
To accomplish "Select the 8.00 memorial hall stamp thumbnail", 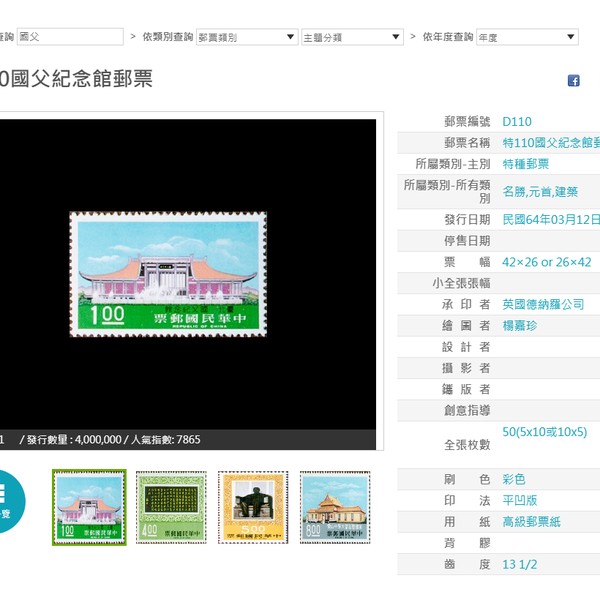I will tap(335, 507).
